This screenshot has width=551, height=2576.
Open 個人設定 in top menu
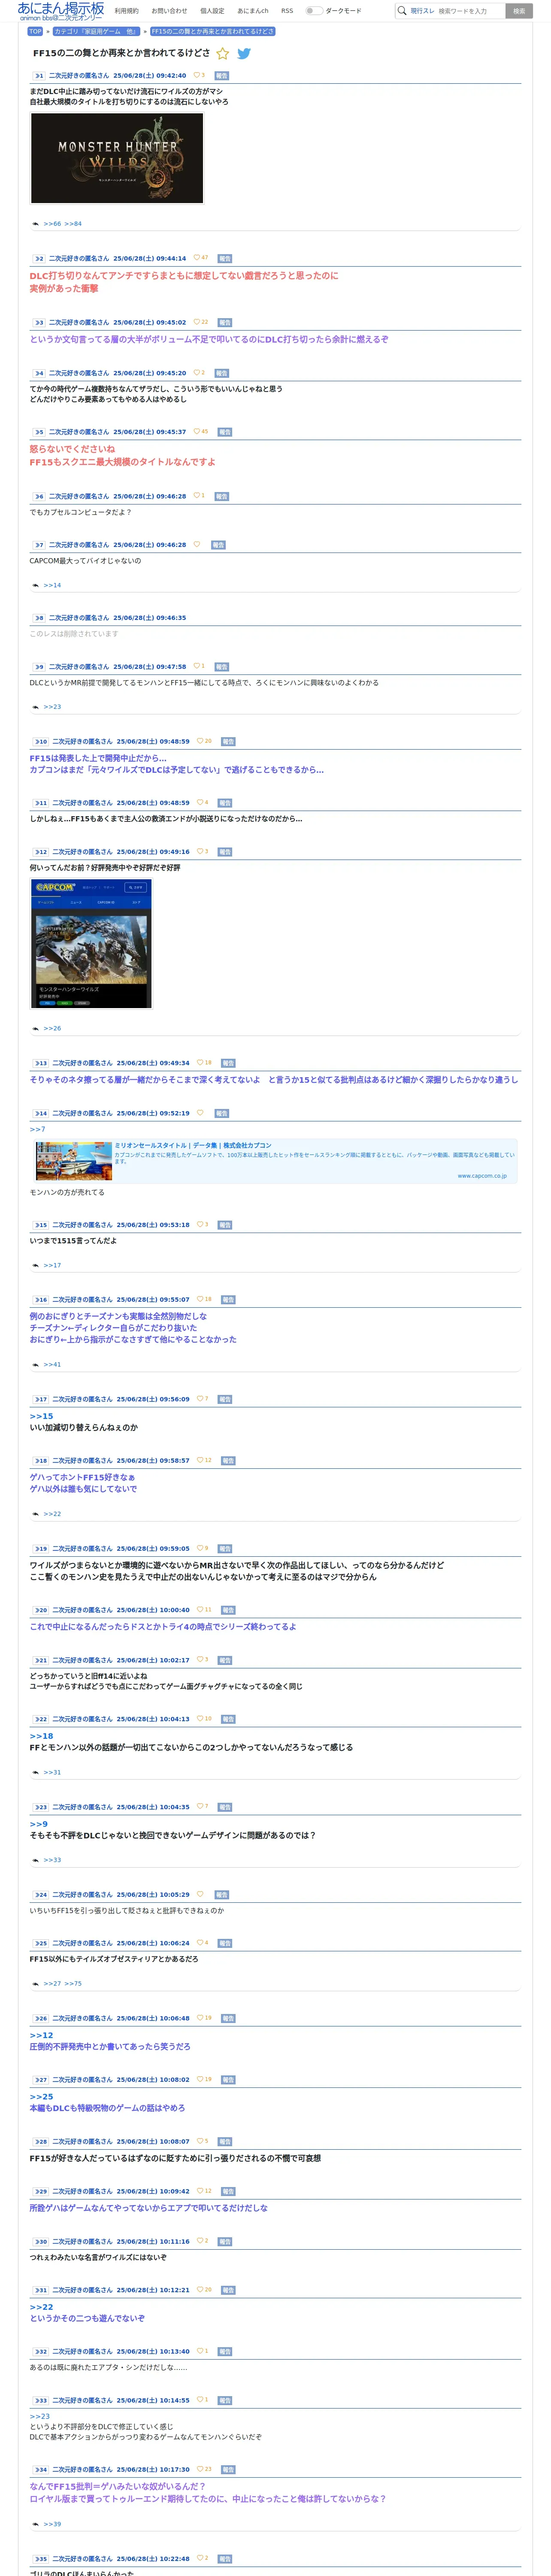point(212,11)
